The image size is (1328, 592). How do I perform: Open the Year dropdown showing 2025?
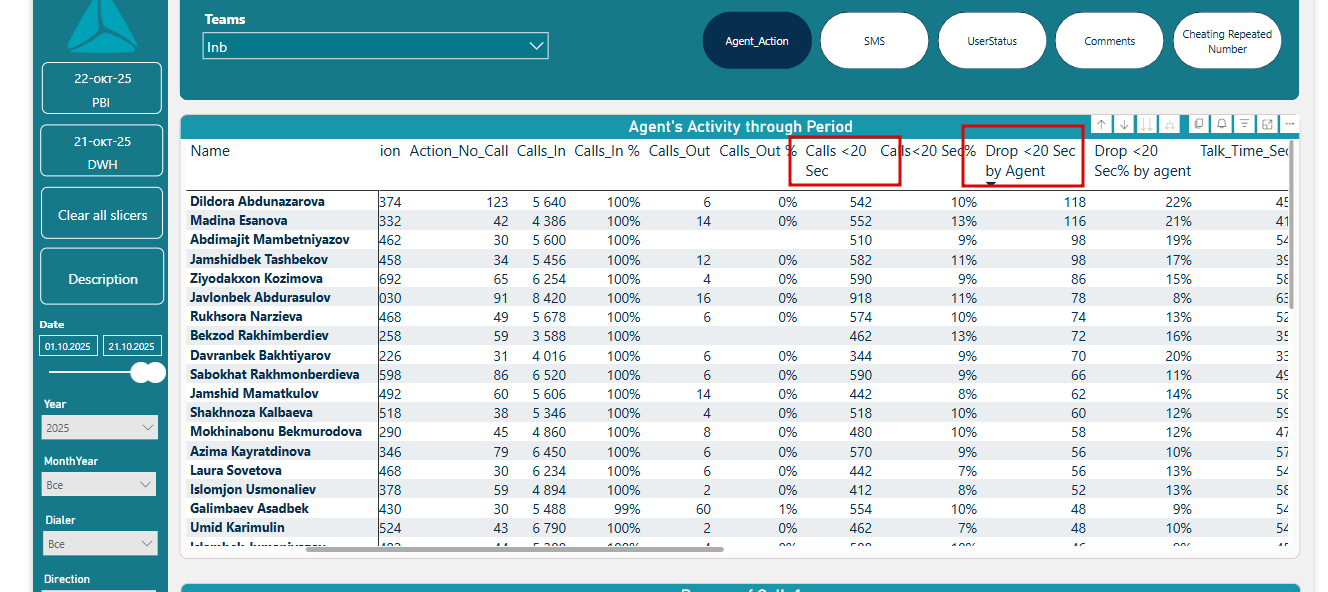pos(99,428)
